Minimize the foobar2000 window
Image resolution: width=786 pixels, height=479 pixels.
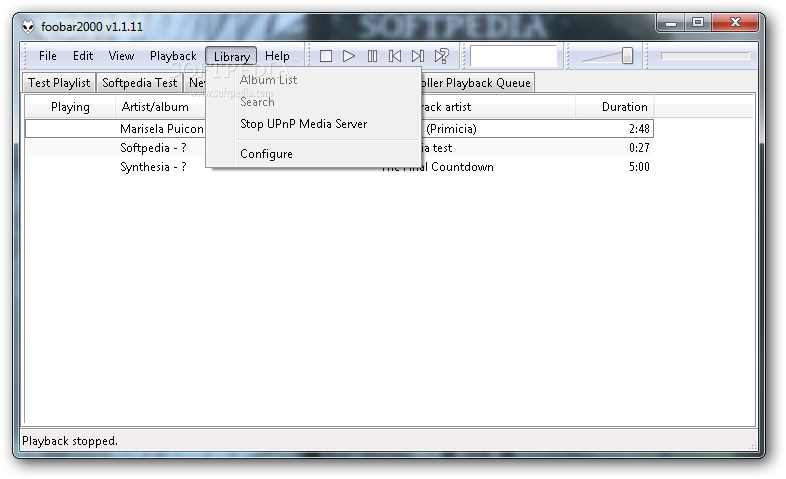671,23
